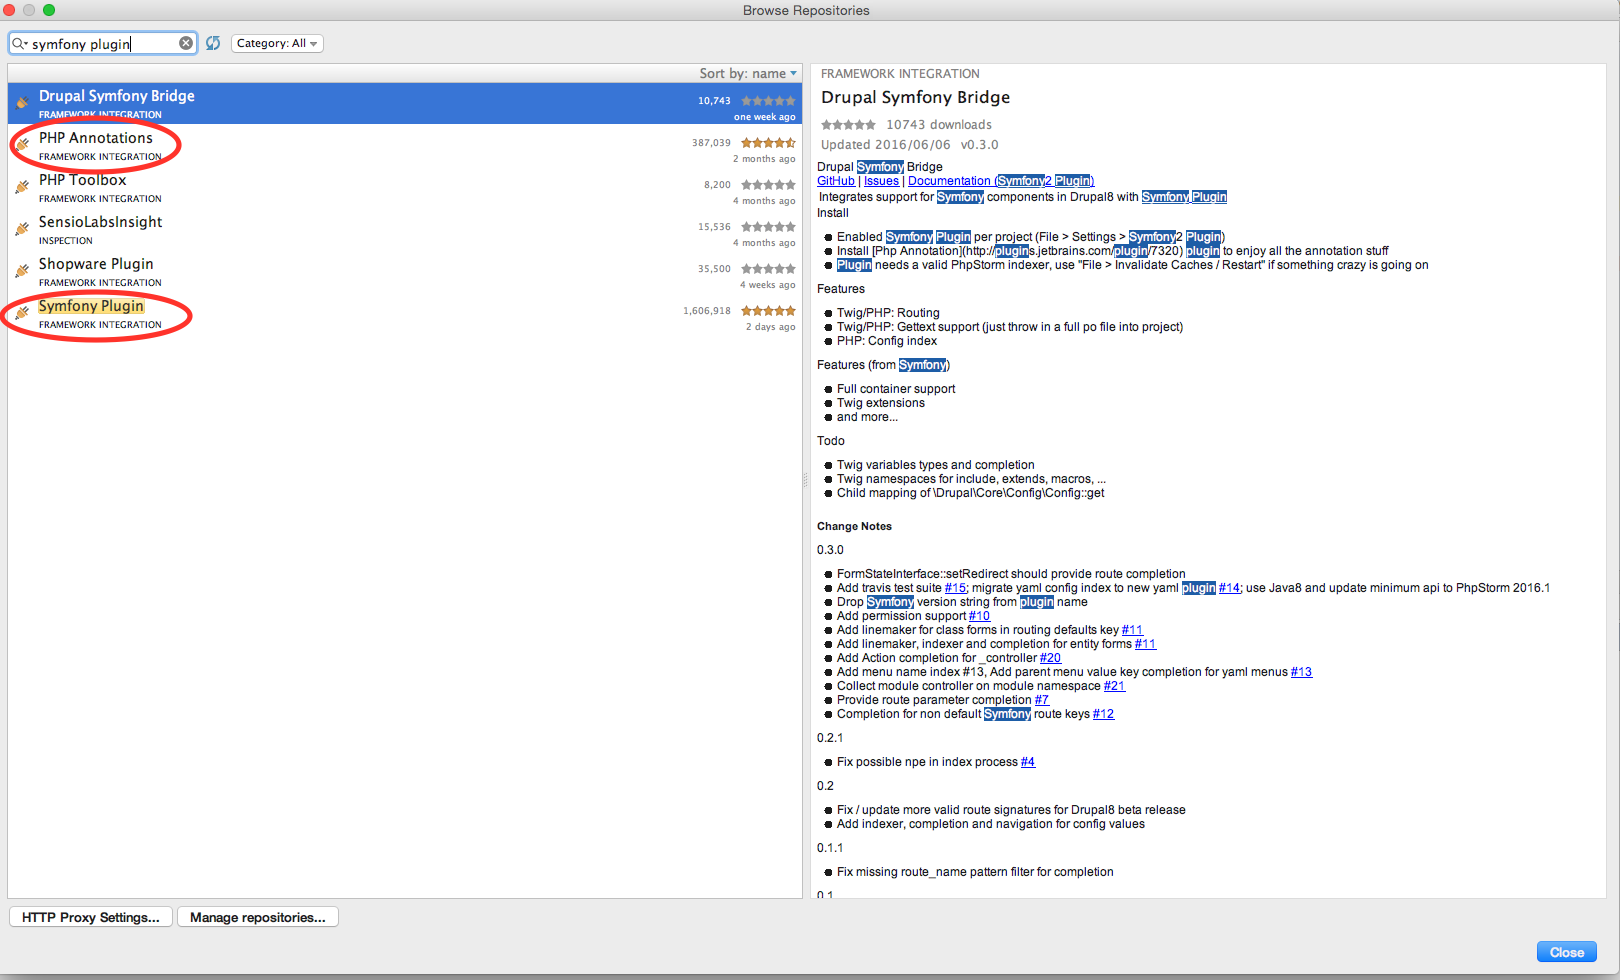Open the Sort by: name dropdown

[748, 73]
